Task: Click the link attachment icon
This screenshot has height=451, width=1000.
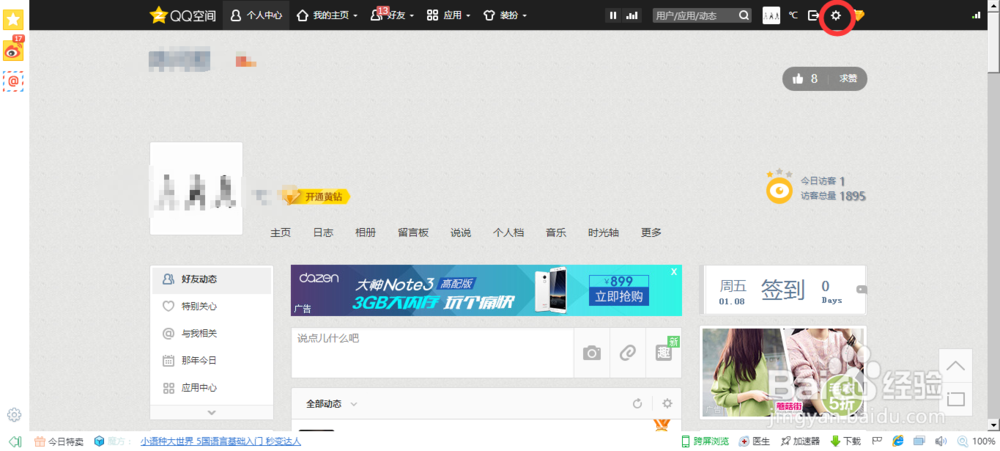Action: [x=628, y=353]
